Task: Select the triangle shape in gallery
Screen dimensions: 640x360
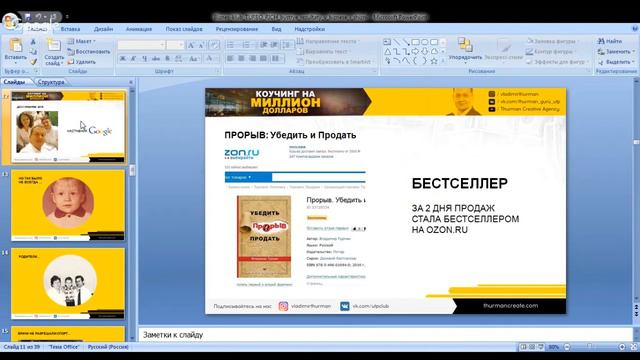Action: [387, 52]
